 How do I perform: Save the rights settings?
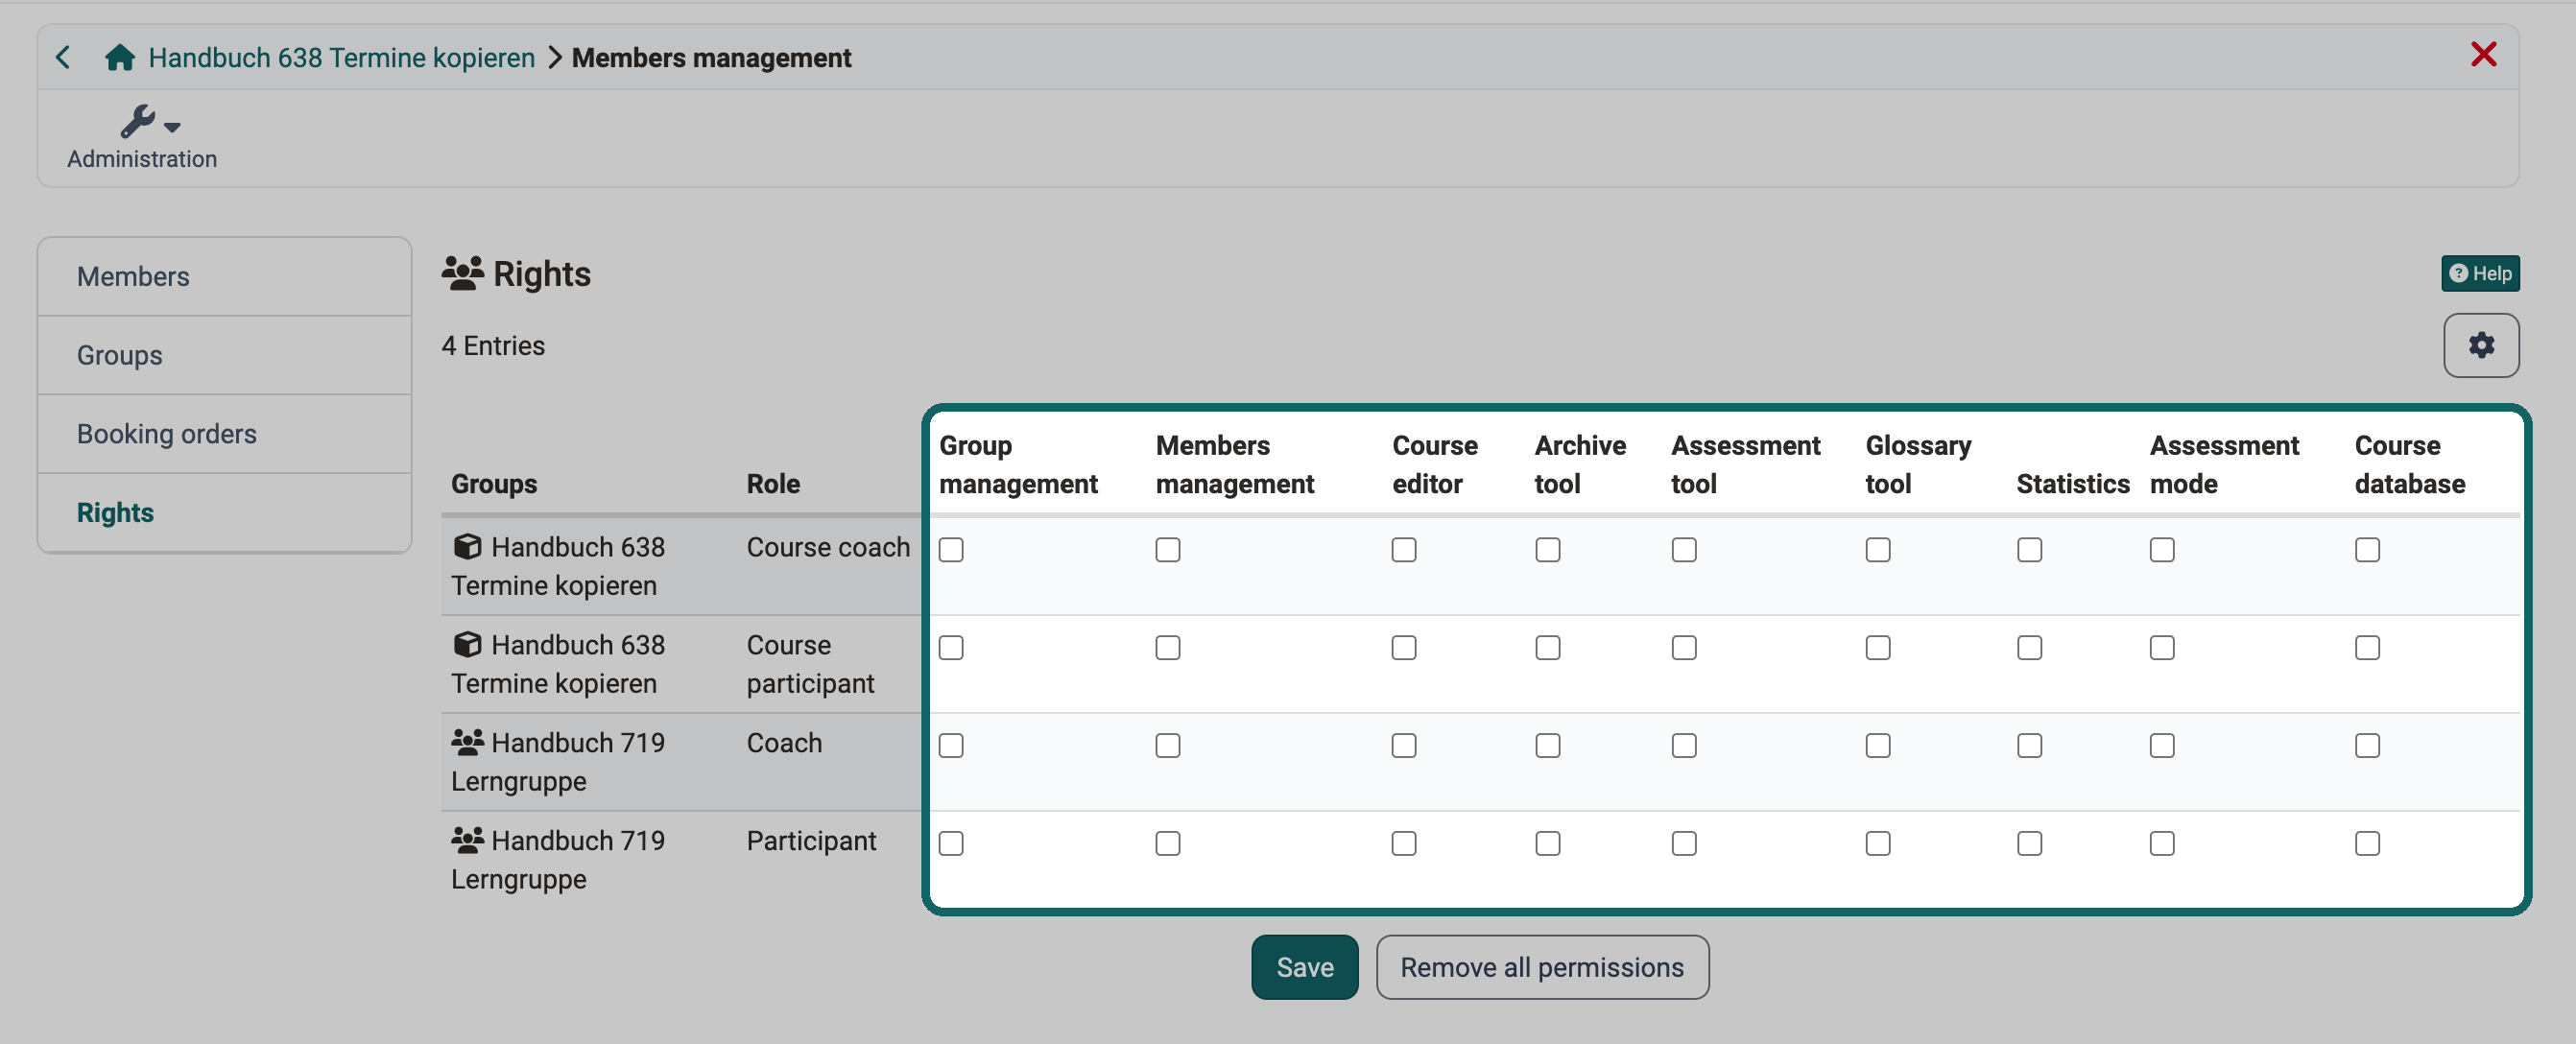(x=1304, y=967)
